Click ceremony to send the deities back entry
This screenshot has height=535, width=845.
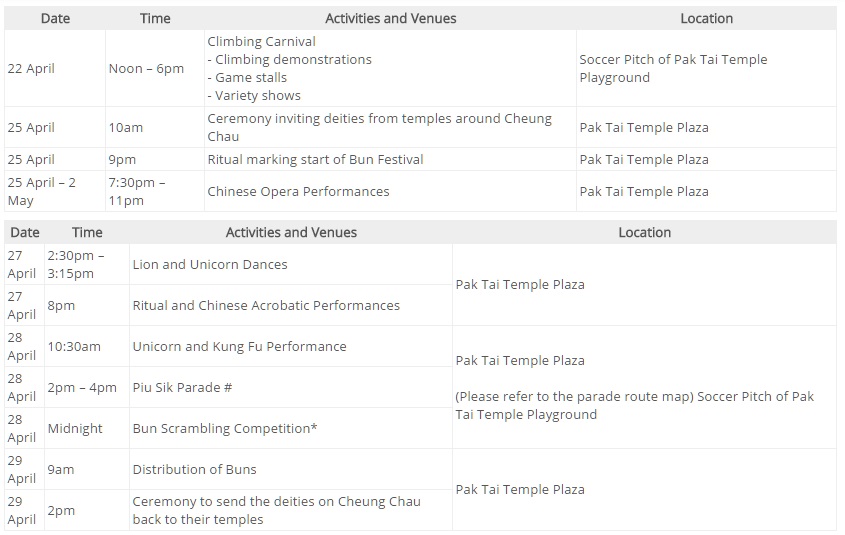point(276,510)
